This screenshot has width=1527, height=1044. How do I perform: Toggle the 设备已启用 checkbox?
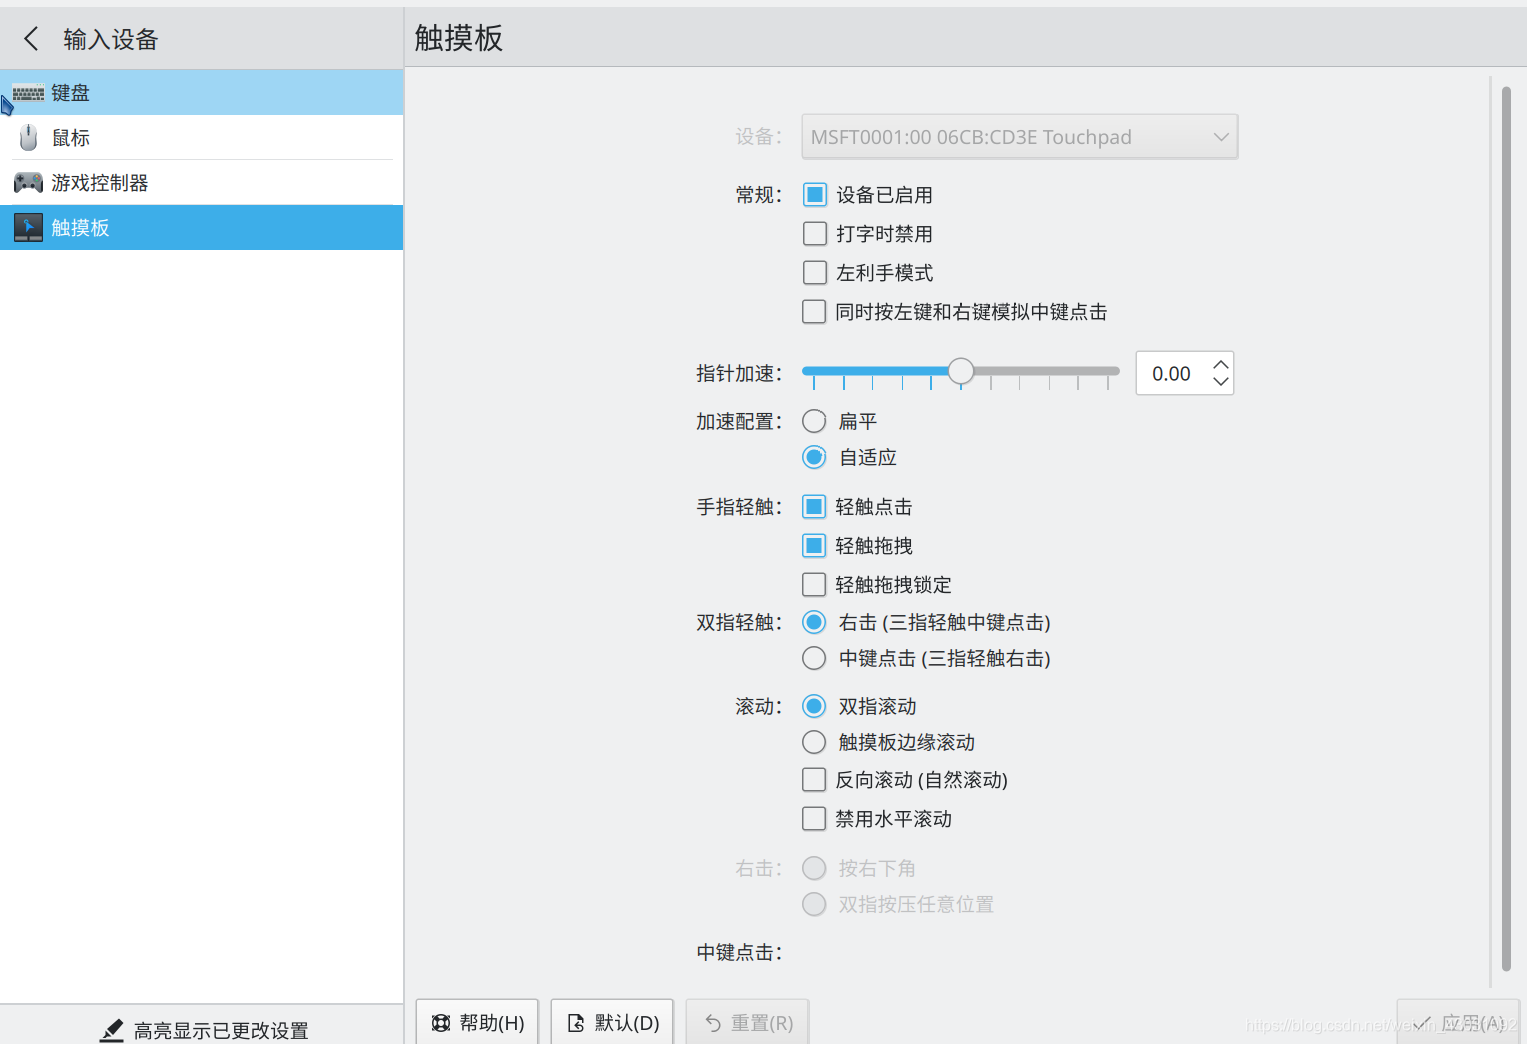point(815,195)
